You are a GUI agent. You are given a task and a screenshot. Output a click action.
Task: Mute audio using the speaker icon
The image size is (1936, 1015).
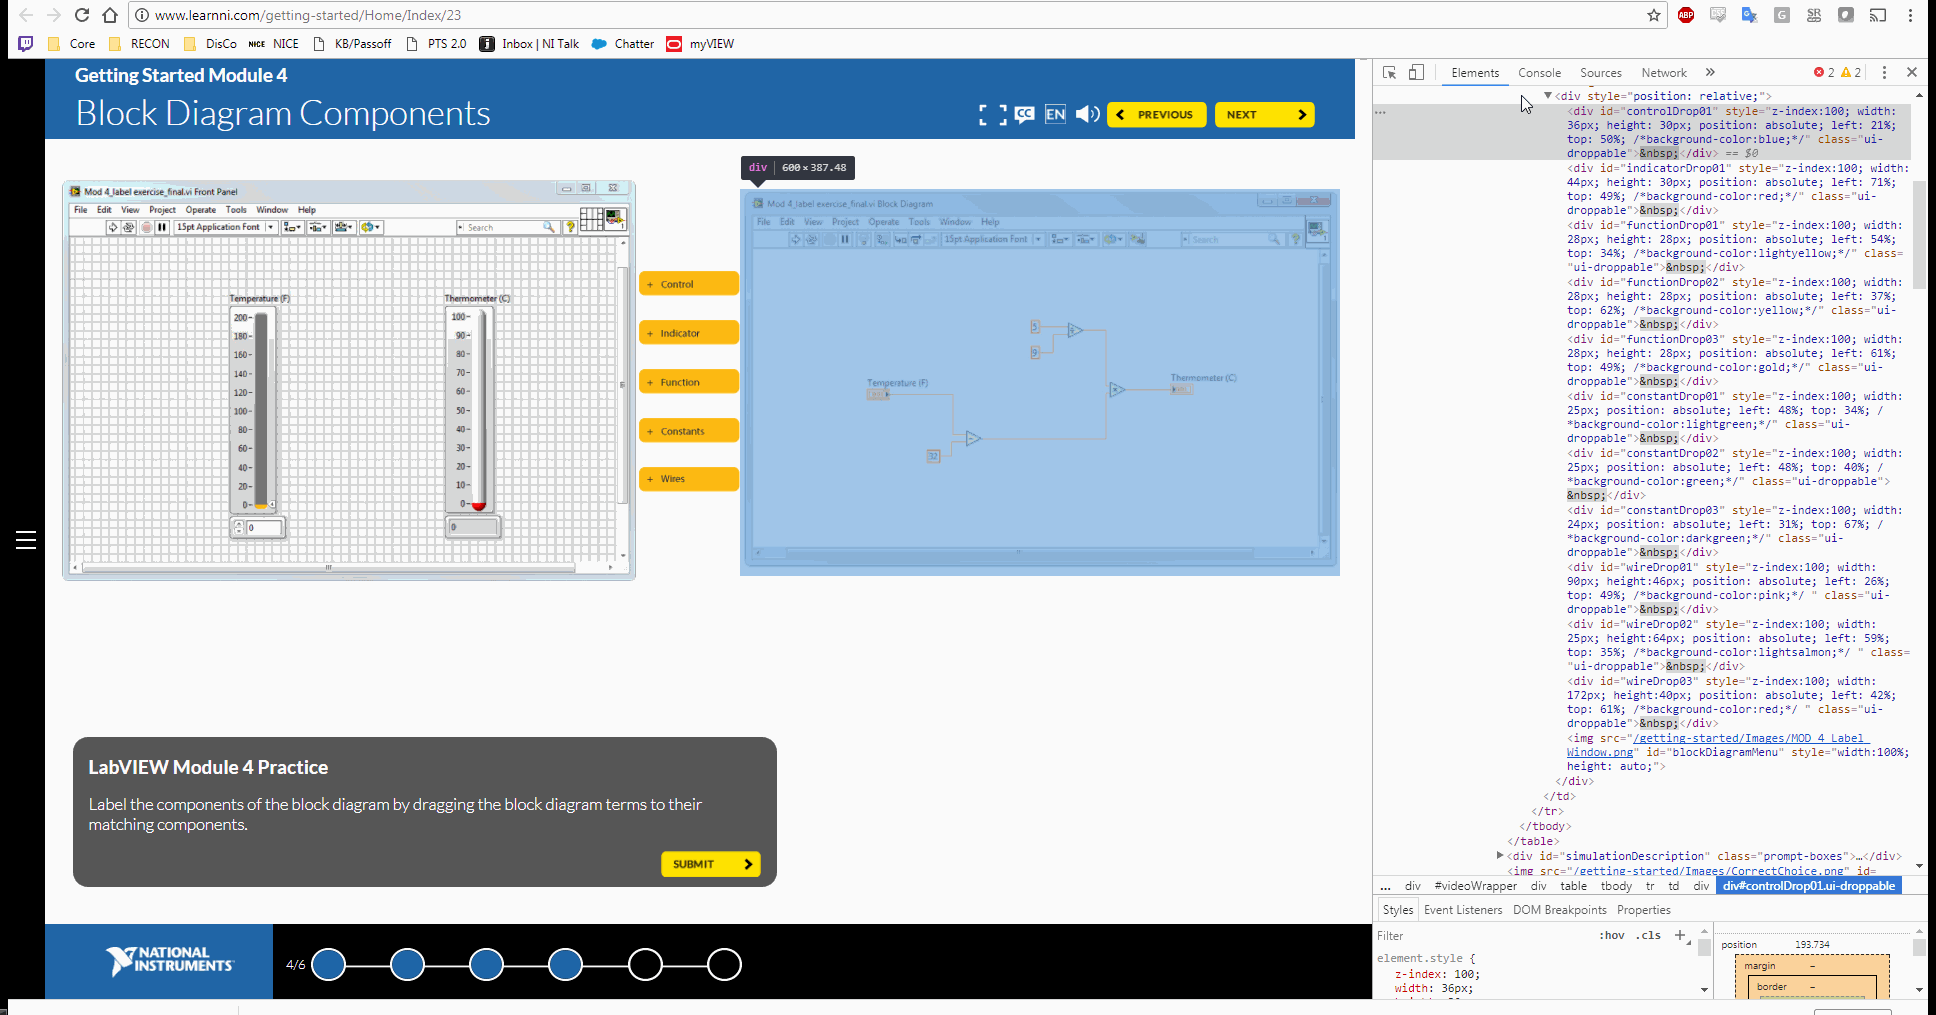pos(1087,115)
